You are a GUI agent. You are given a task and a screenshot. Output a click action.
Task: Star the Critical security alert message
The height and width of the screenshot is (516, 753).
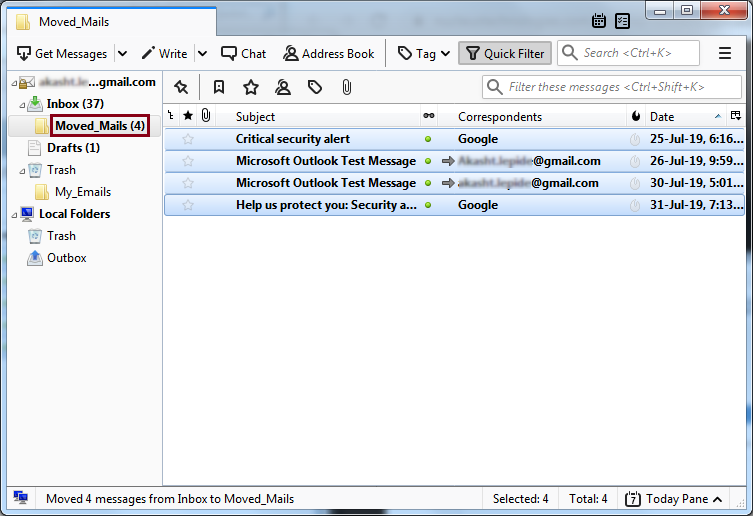click(x=188, y=139)
